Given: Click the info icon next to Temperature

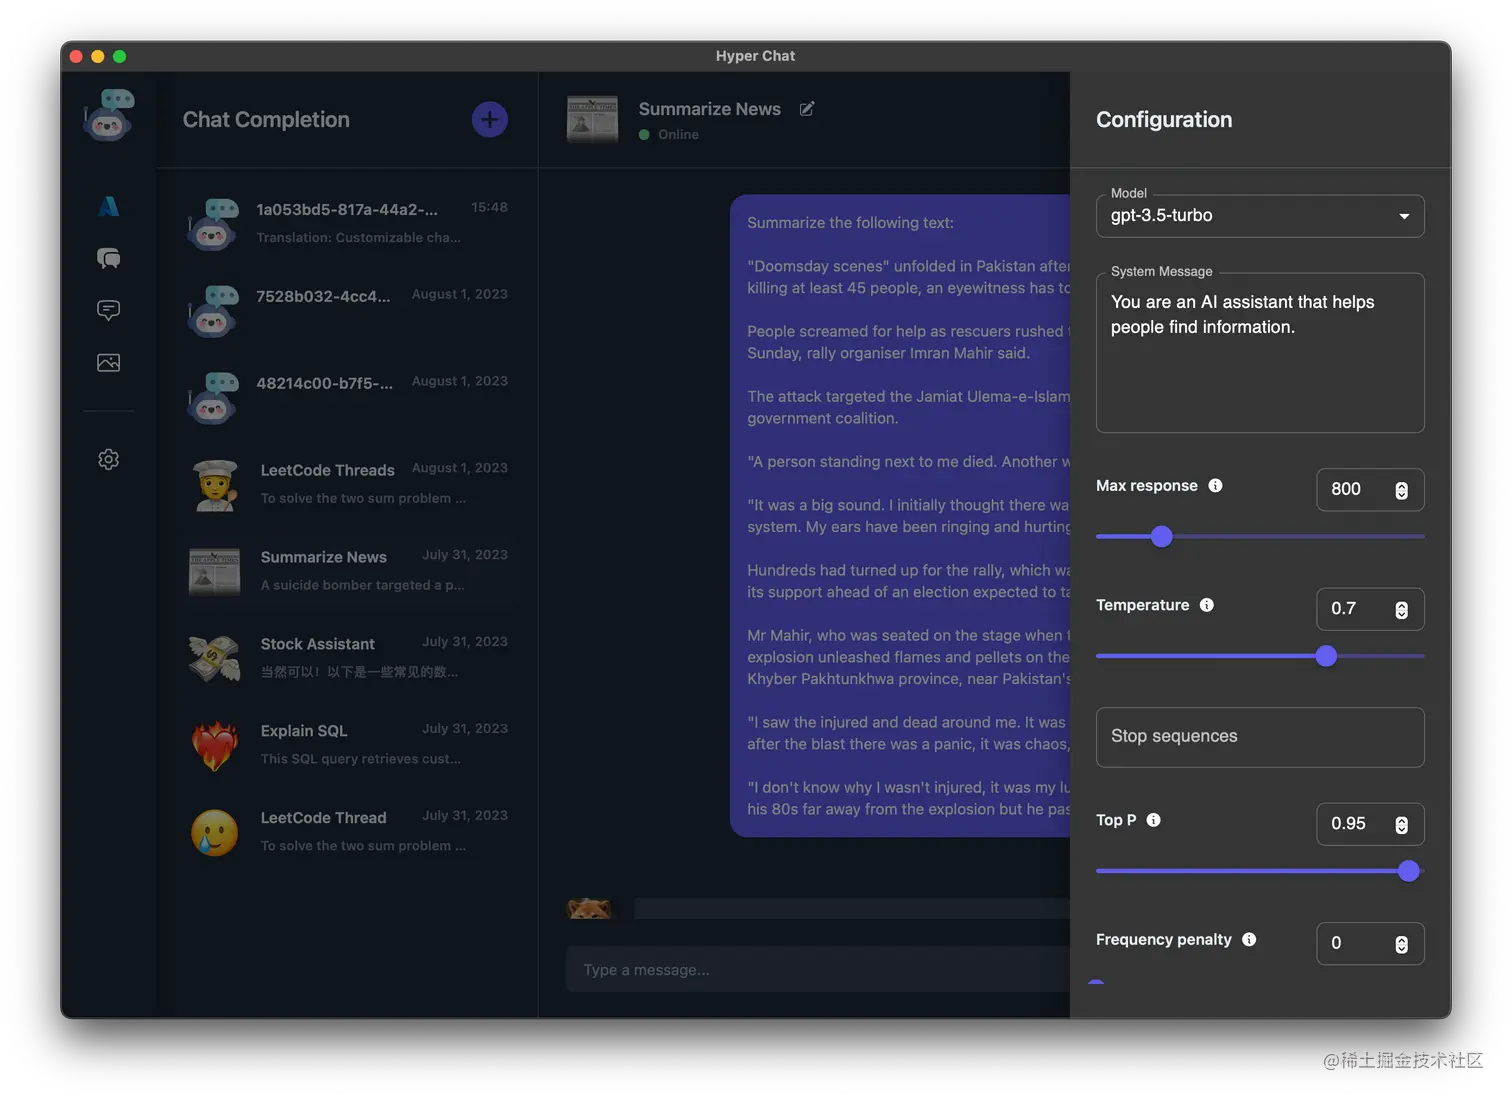Looking at the screenshot, I should pos(1207,605).
